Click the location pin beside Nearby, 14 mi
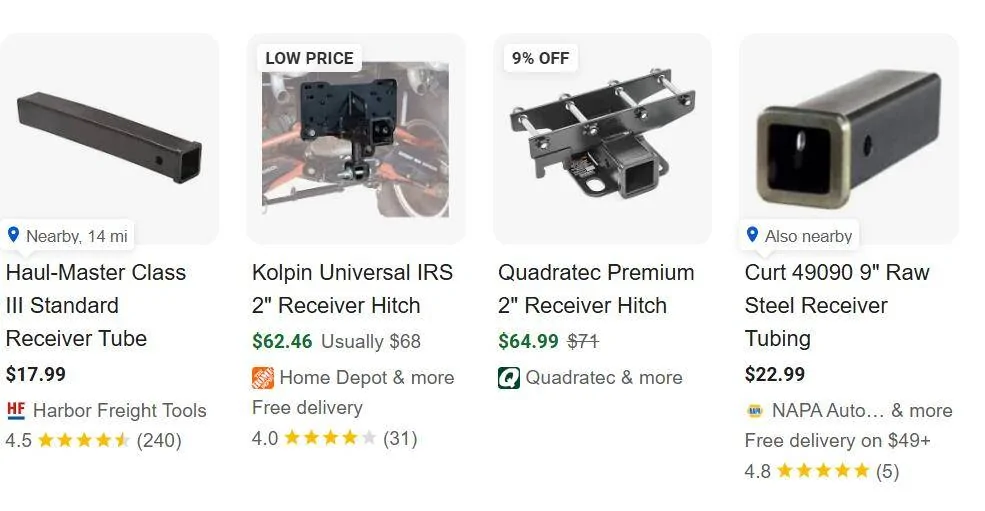The height and width of the screenshot is (511, 985). click(13, 235)
